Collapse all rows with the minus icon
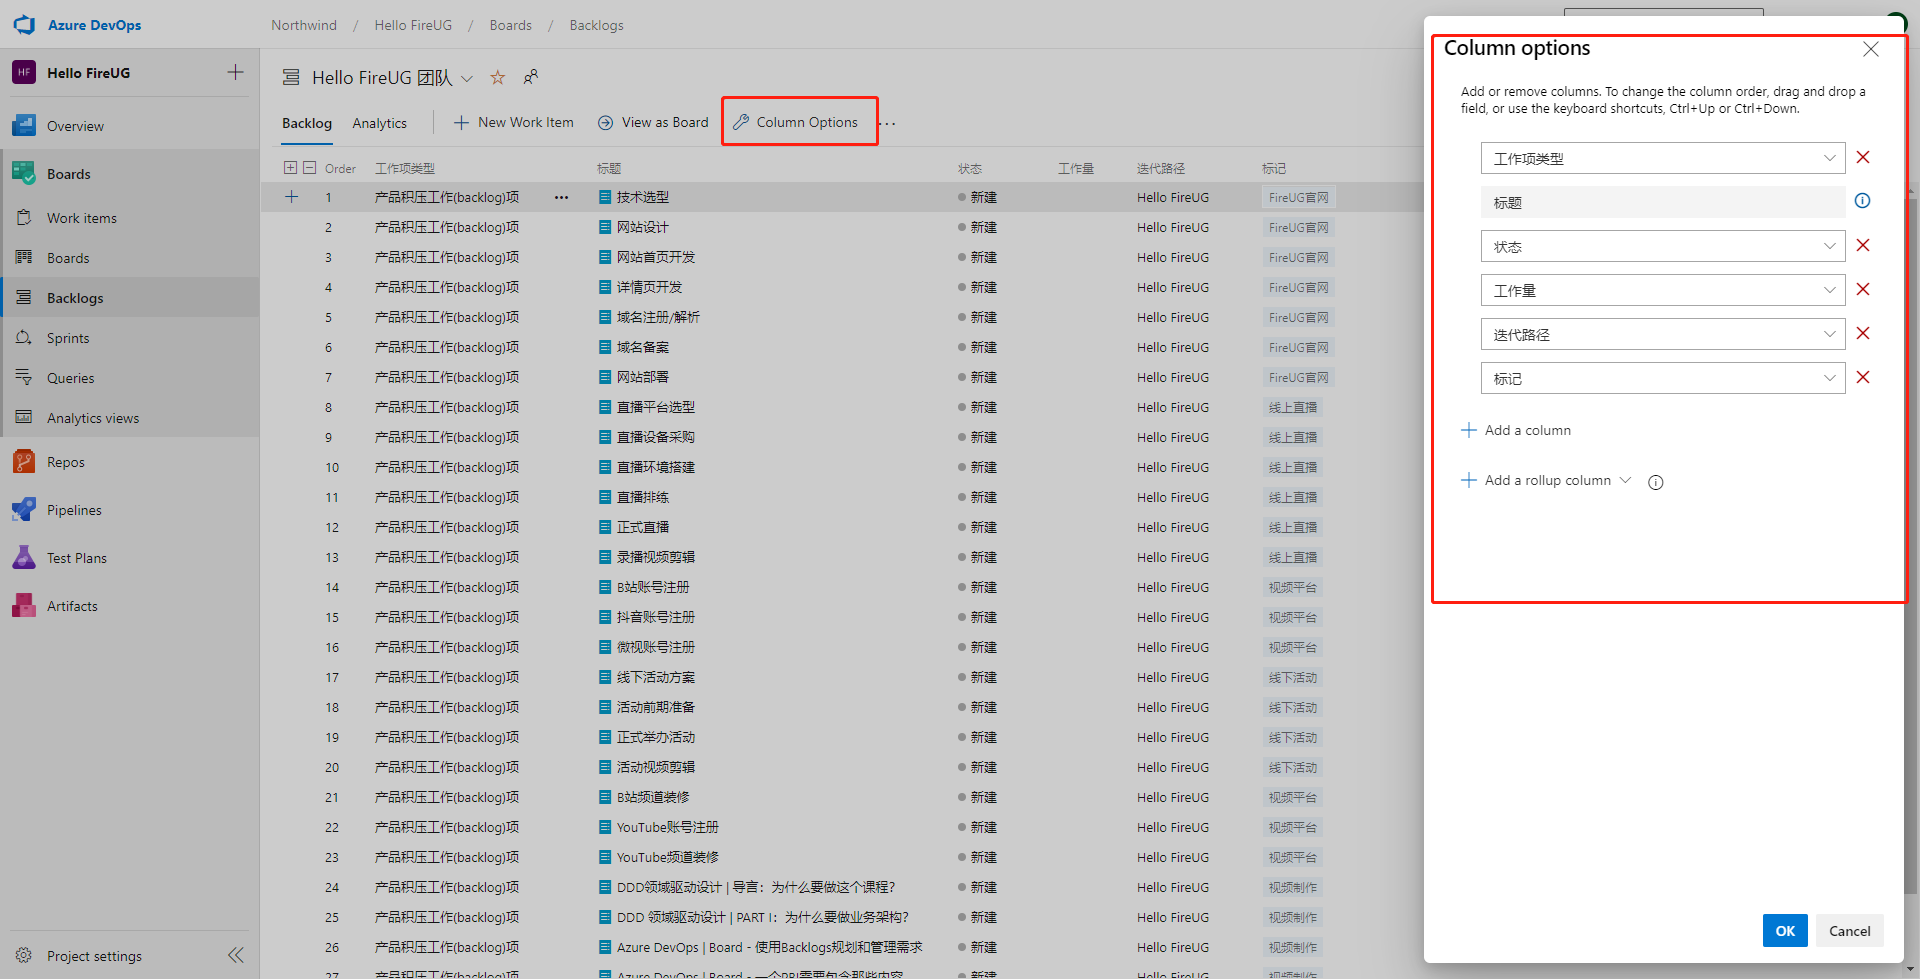Viewport: 1920px width, 979px height. (x=308, y=167)
